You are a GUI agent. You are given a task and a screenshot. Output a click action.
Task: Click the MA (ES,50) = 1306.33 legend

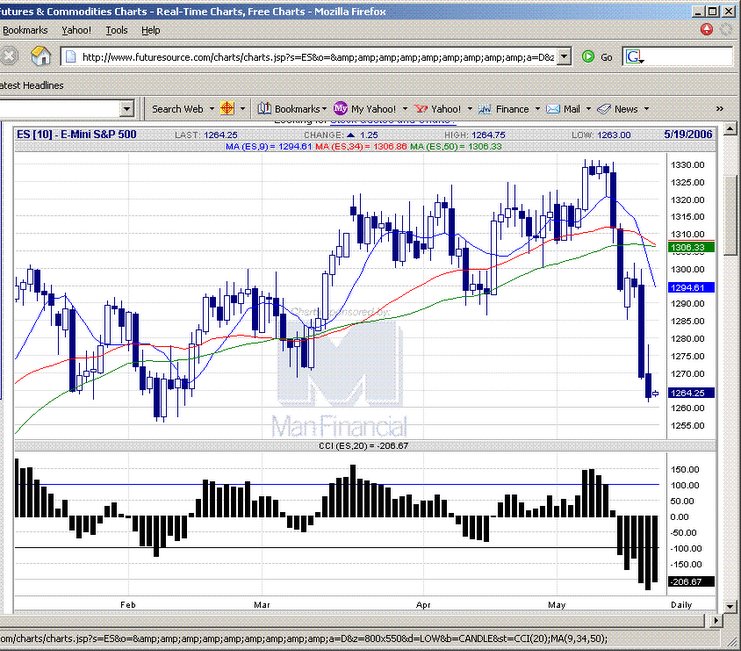coord(456,146)
